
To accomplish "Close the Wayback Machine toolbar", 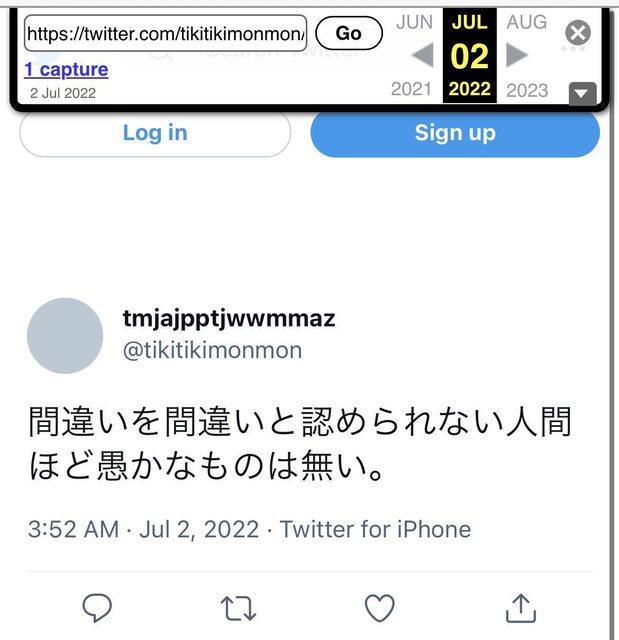I will click(578, 33).
